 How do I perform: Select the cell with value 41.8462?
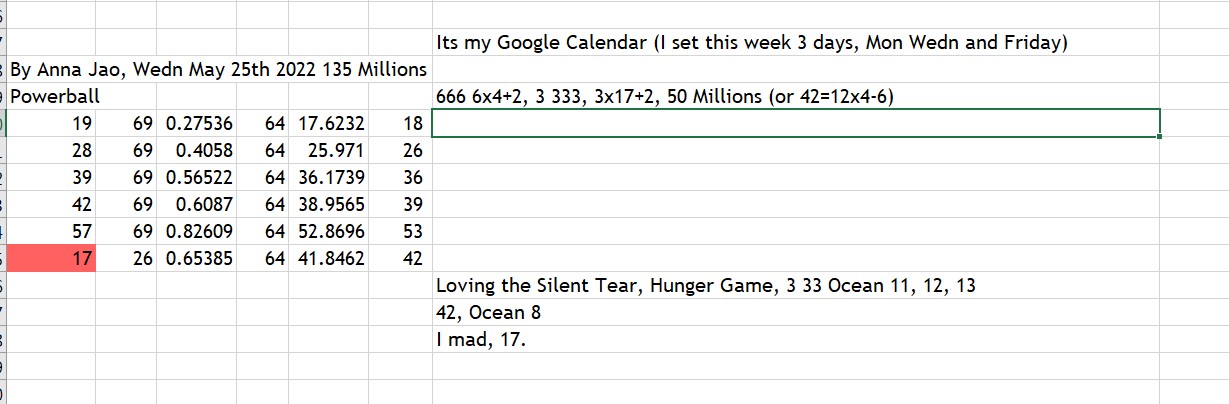coord(330,259)
